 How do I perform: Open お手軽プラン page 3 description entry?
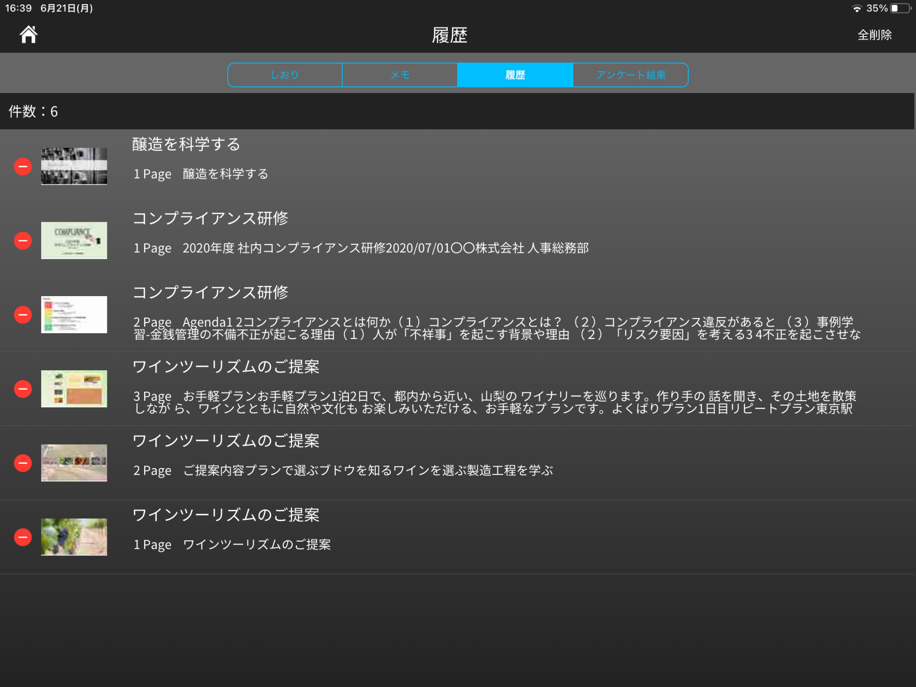coord(495,402)
